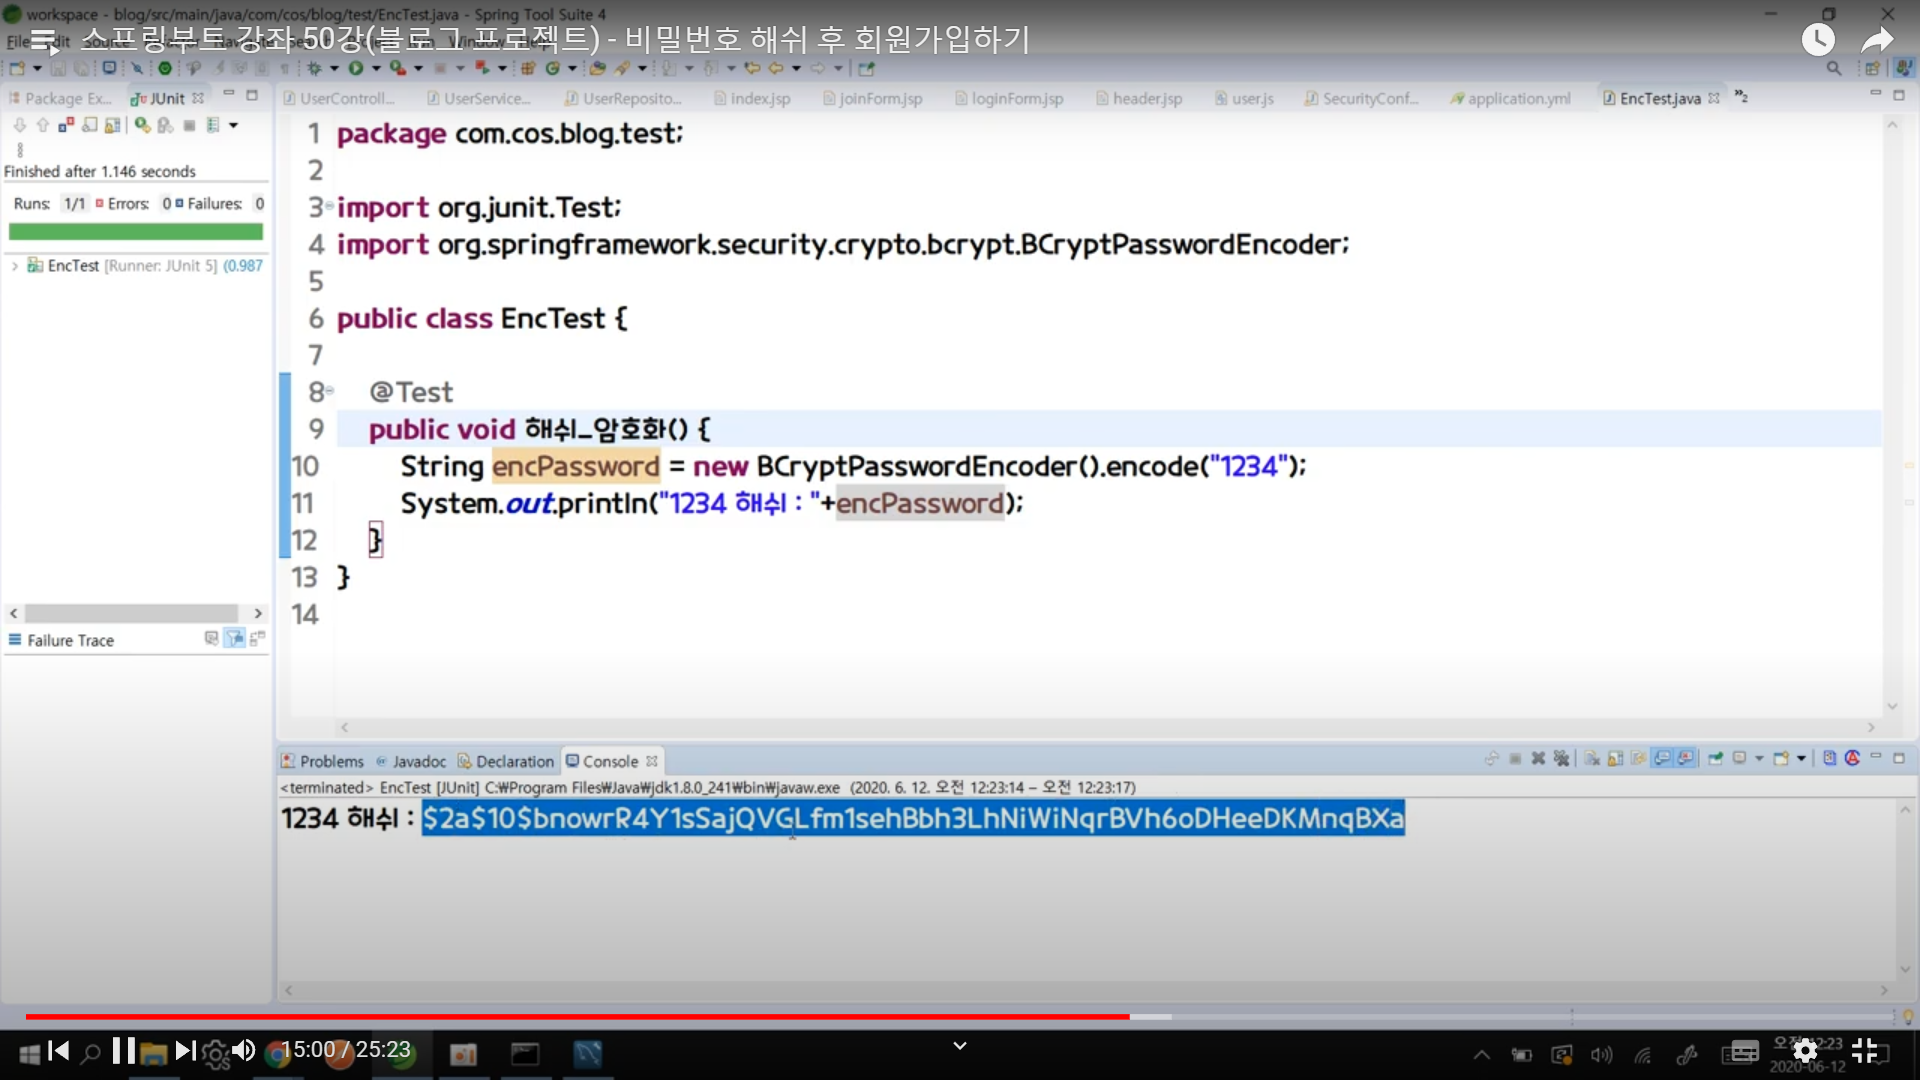Toggle Failure Trace filter stack icon
Image resolution: width=1920 pixels, height=1080 pixels.
[x=234, y=638]
